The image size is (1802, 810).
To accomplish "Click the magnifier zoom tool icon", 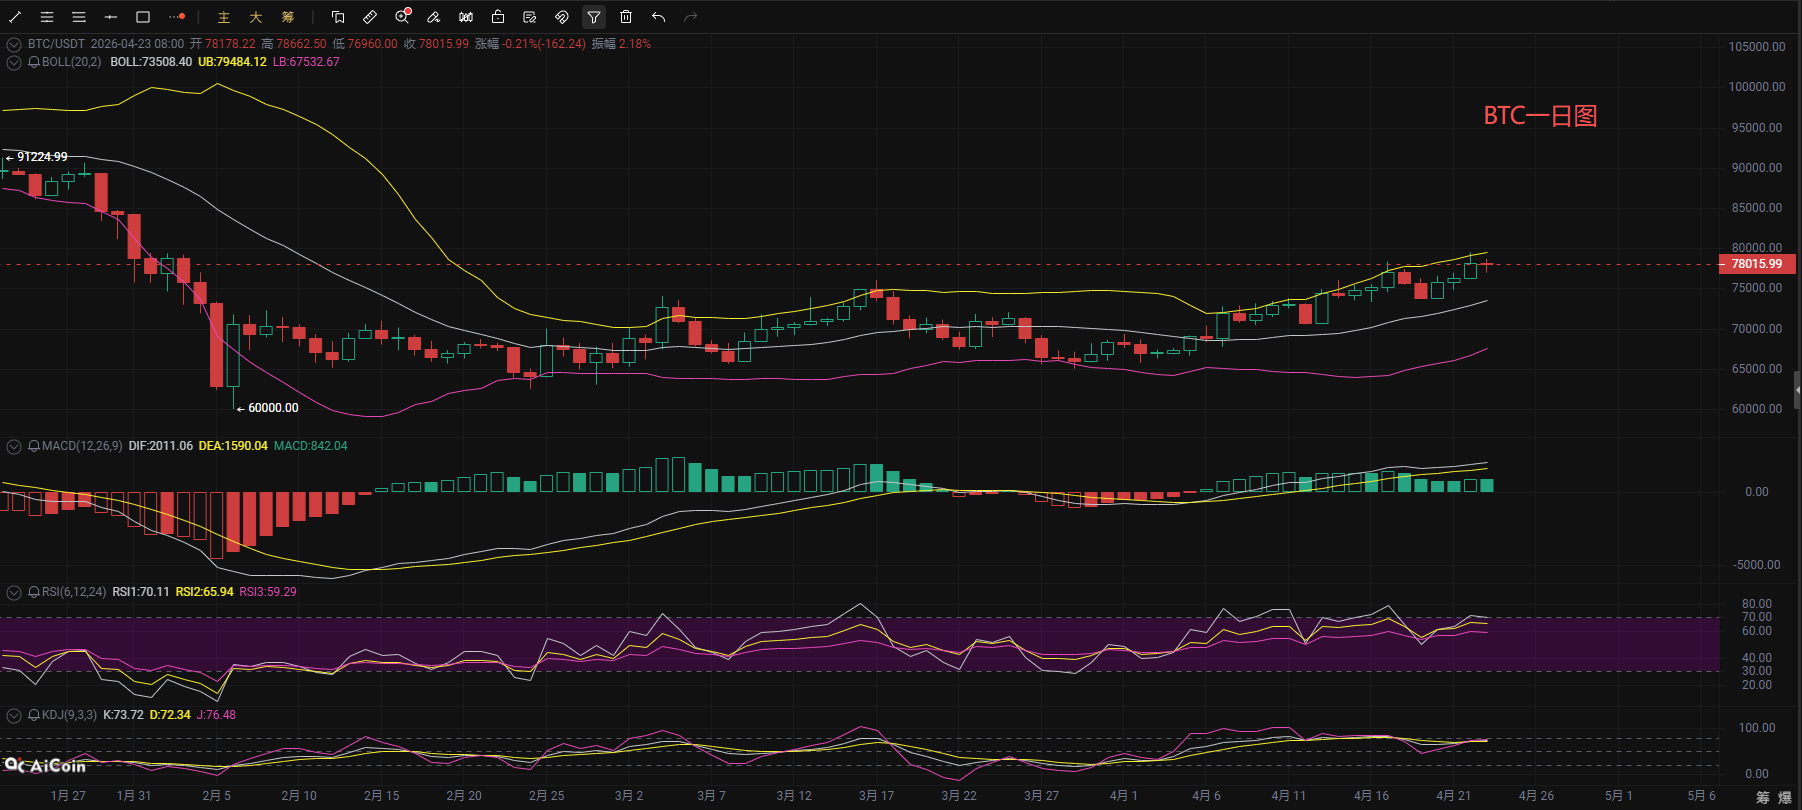I will [402, 17].
